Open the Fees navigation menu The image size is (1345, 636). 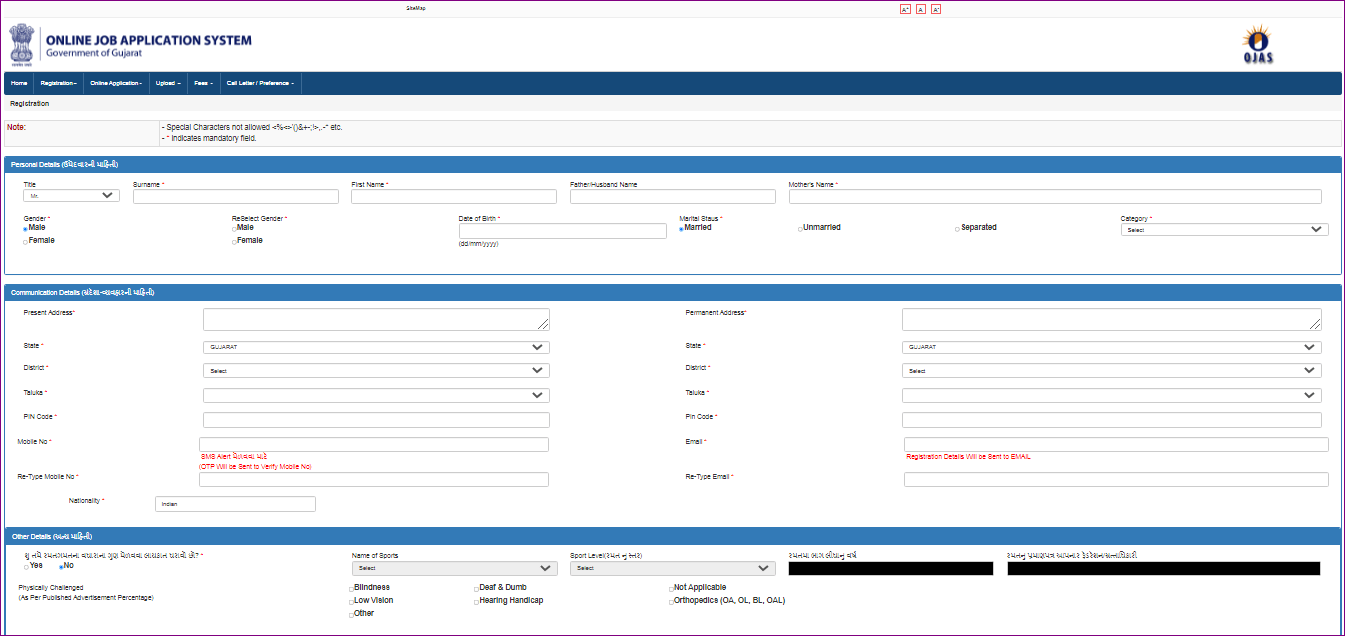click(x=203, y=83)
